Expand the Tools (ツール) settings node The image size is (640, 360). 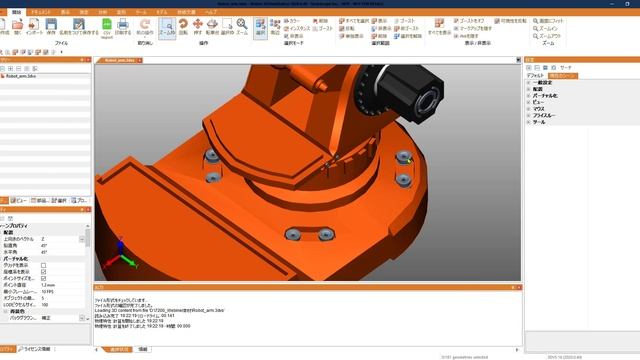pos(529,122)
